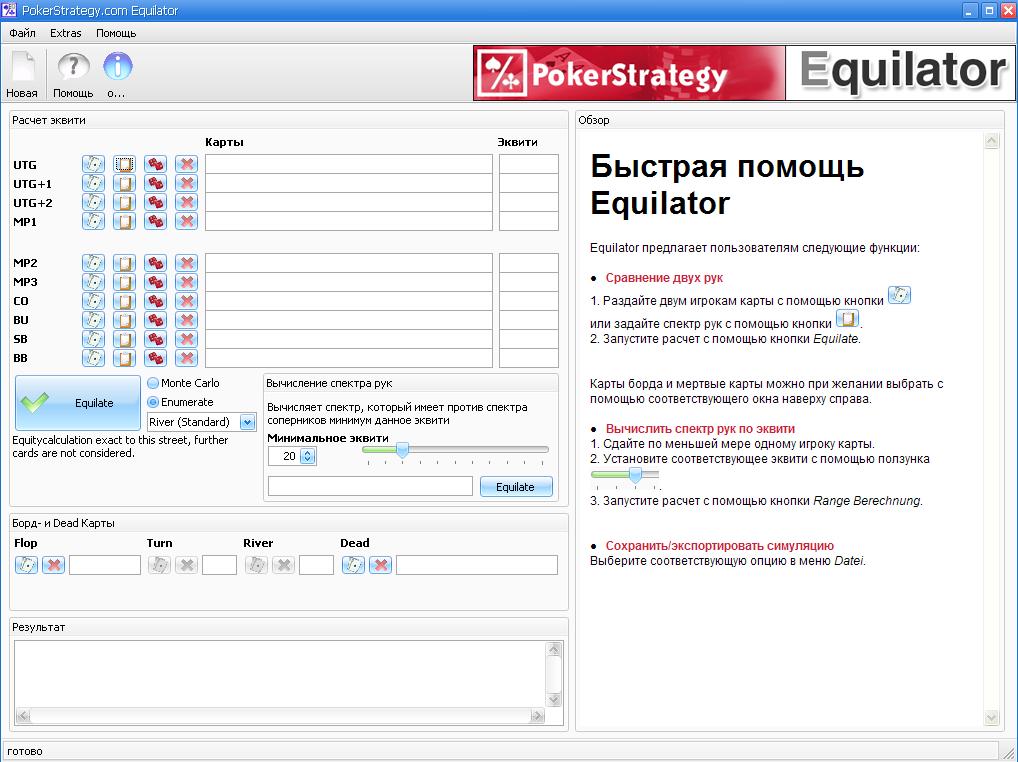Click the Dead cards input field
This screenshot has width=1018, height=762.
(477, 565)
